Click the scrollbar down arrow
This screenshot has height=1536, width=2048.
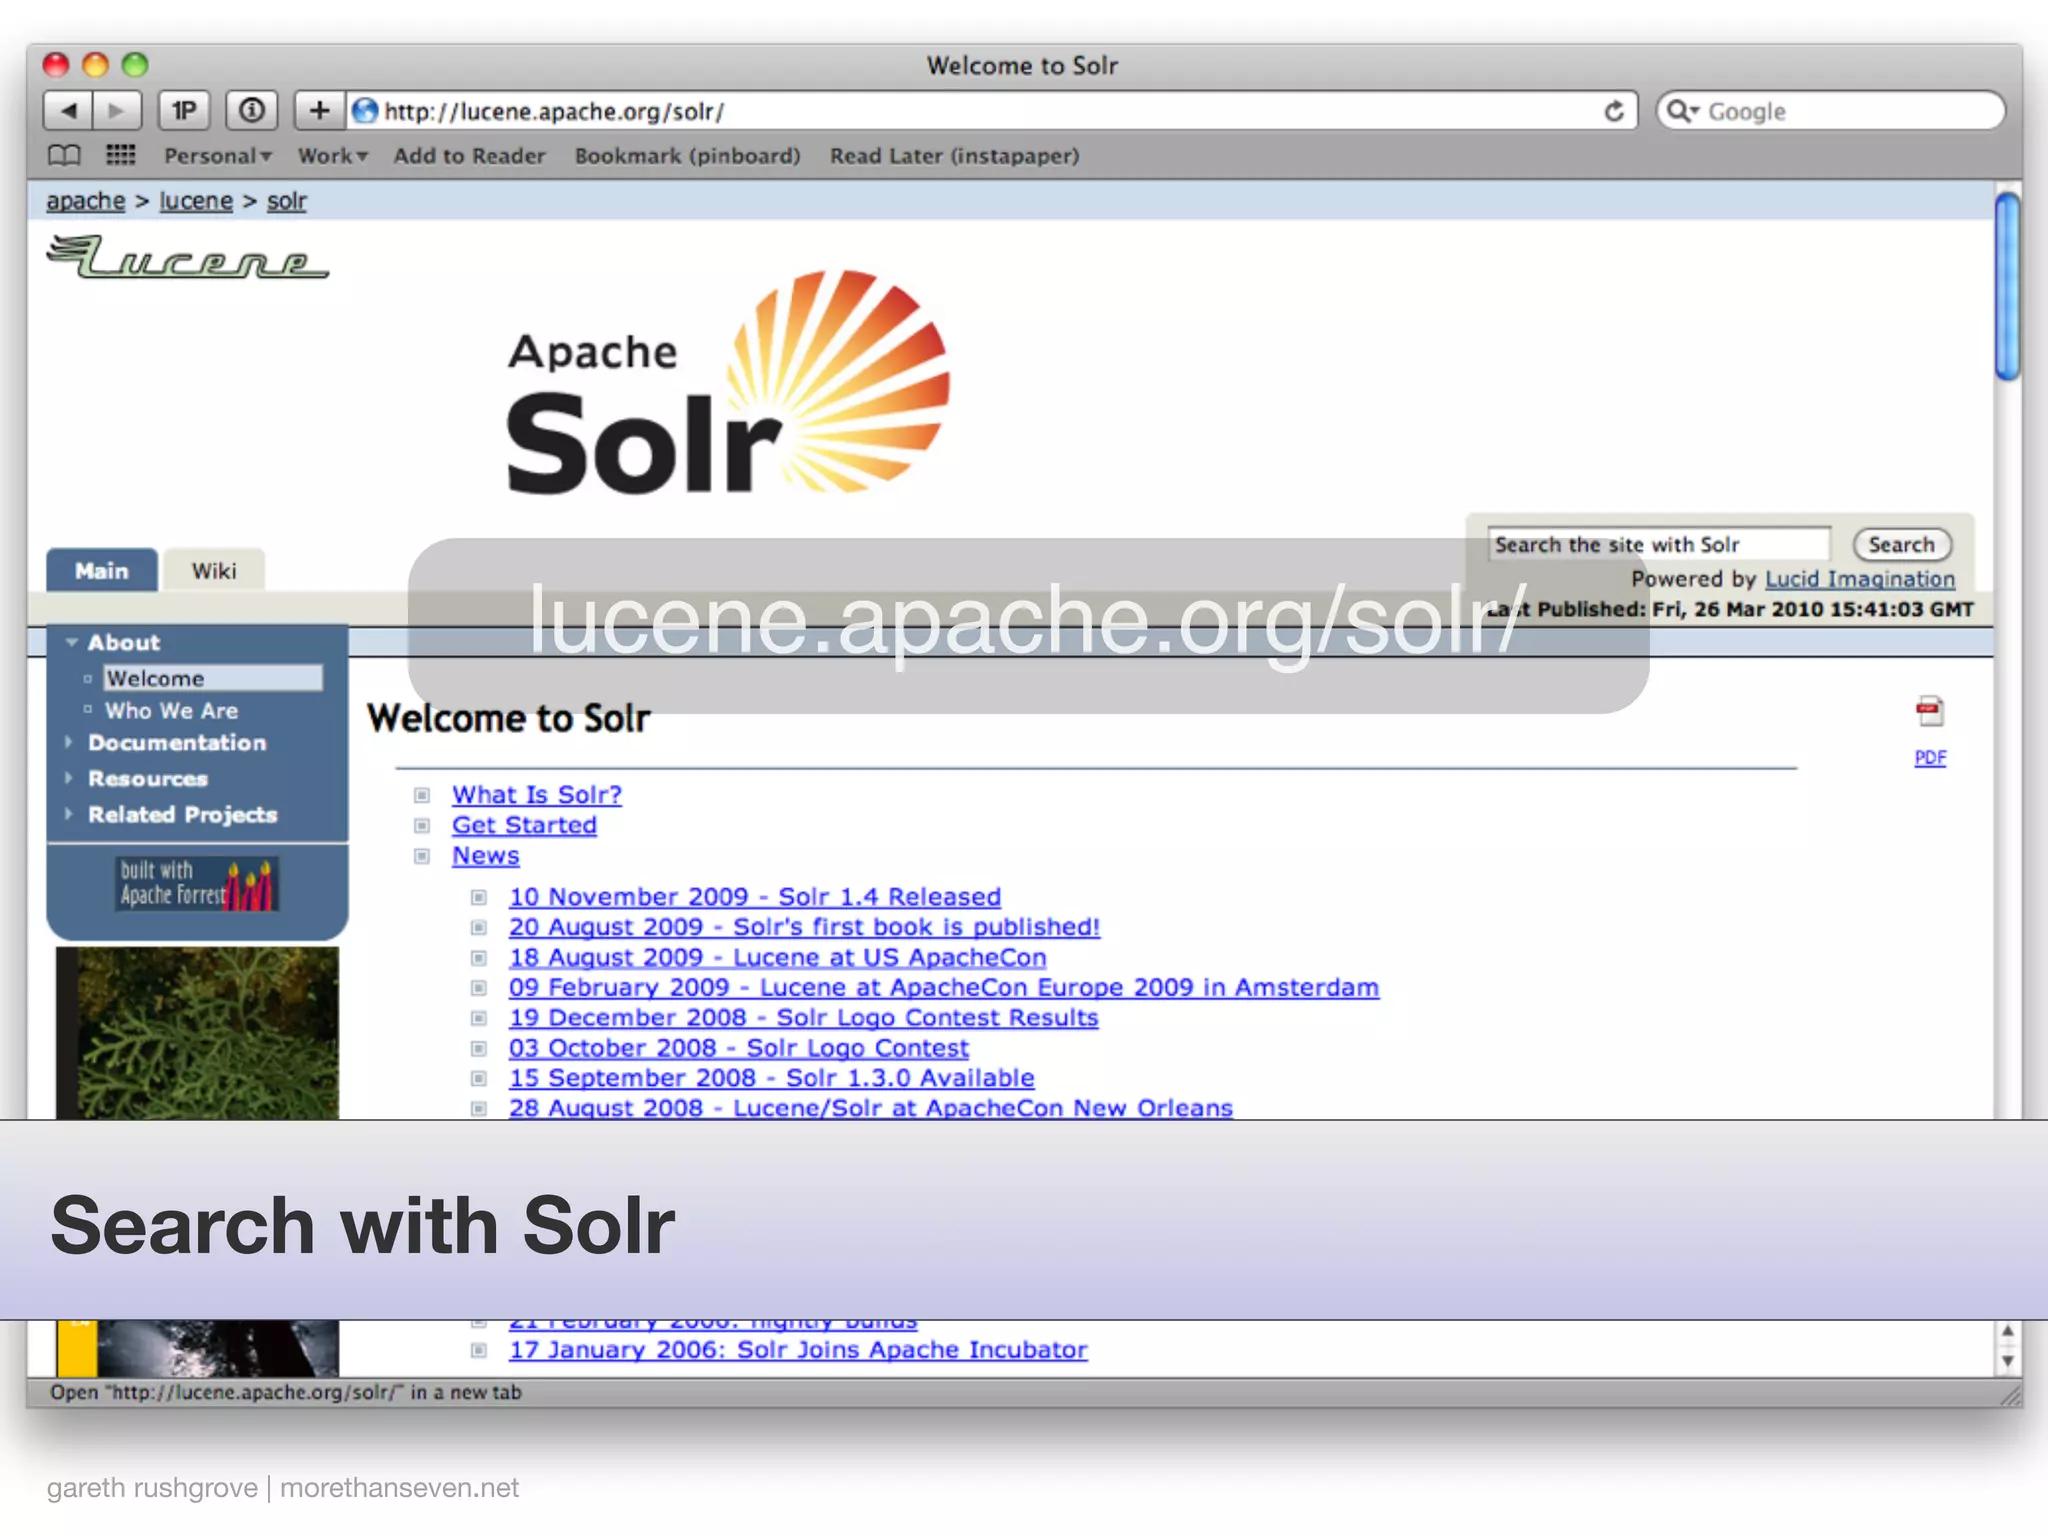[2007, 1361]
